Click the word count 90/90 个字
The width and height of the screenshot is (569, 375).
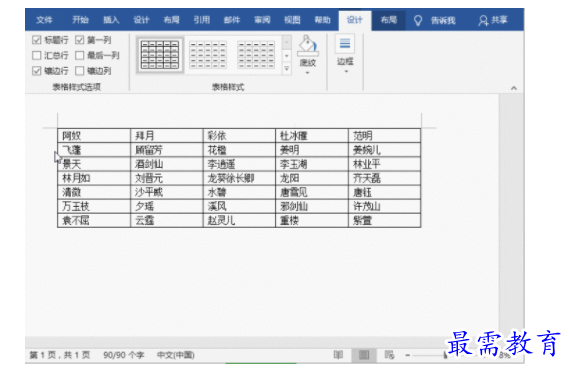124,355
